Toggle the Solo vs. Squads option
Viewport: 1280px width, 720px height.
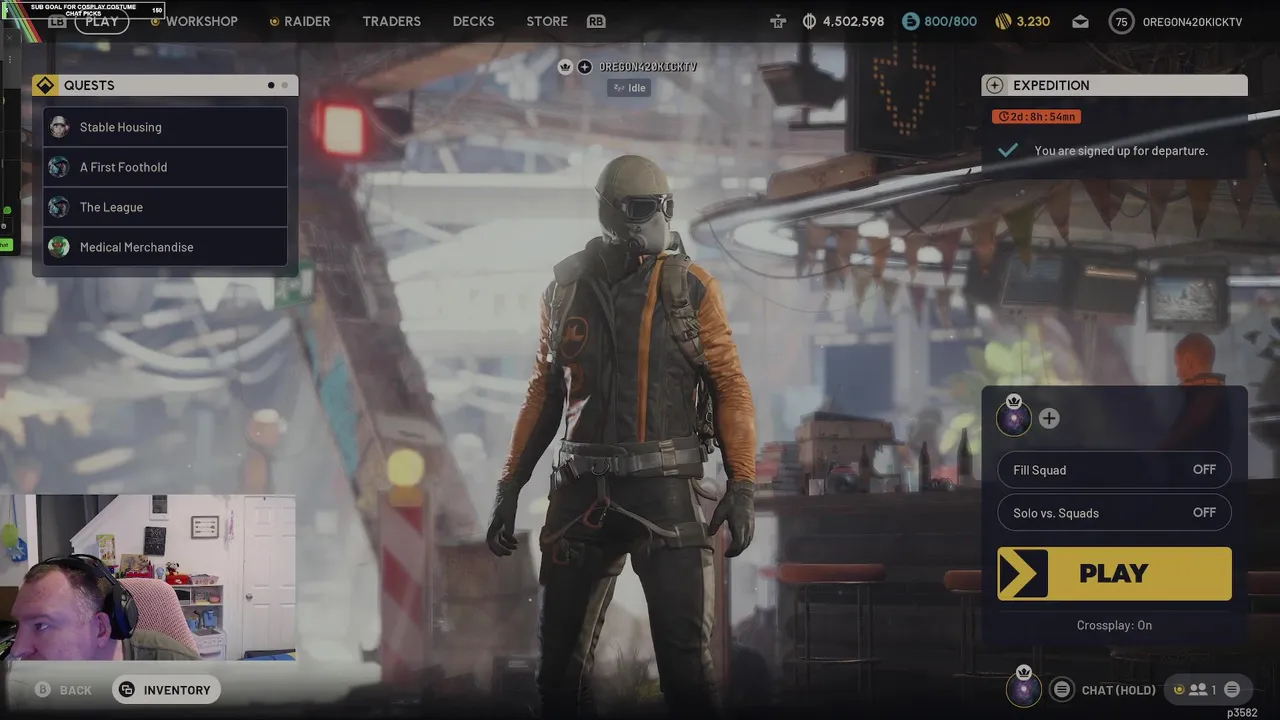tap(1114, 513)
